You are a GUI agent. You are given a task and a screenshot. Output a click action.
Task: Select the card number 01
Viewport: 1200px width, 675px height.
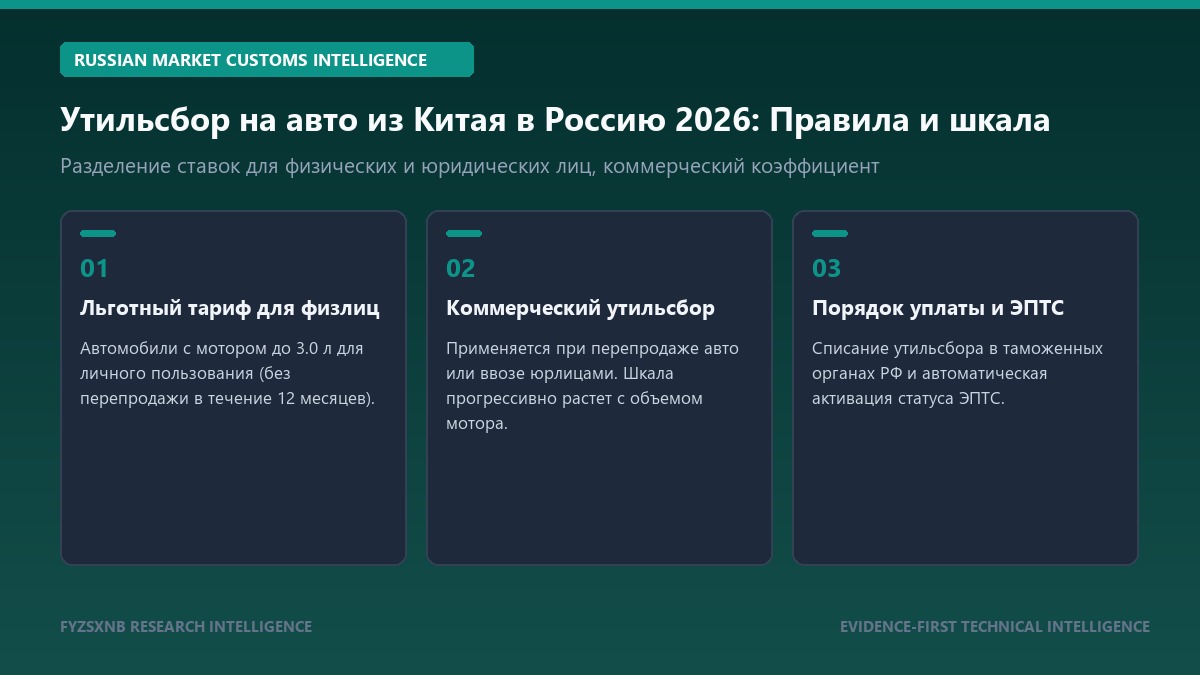[94, 268]
